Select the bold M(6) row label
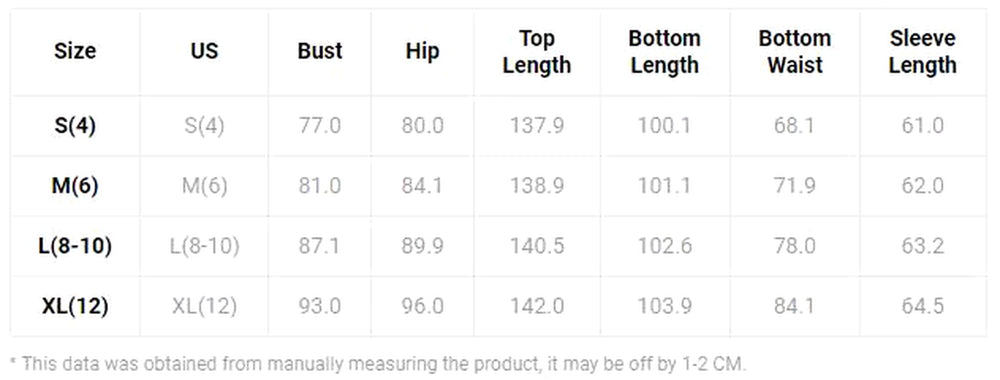The height and width of the screenshot is (380, 1000). (75, 186)
